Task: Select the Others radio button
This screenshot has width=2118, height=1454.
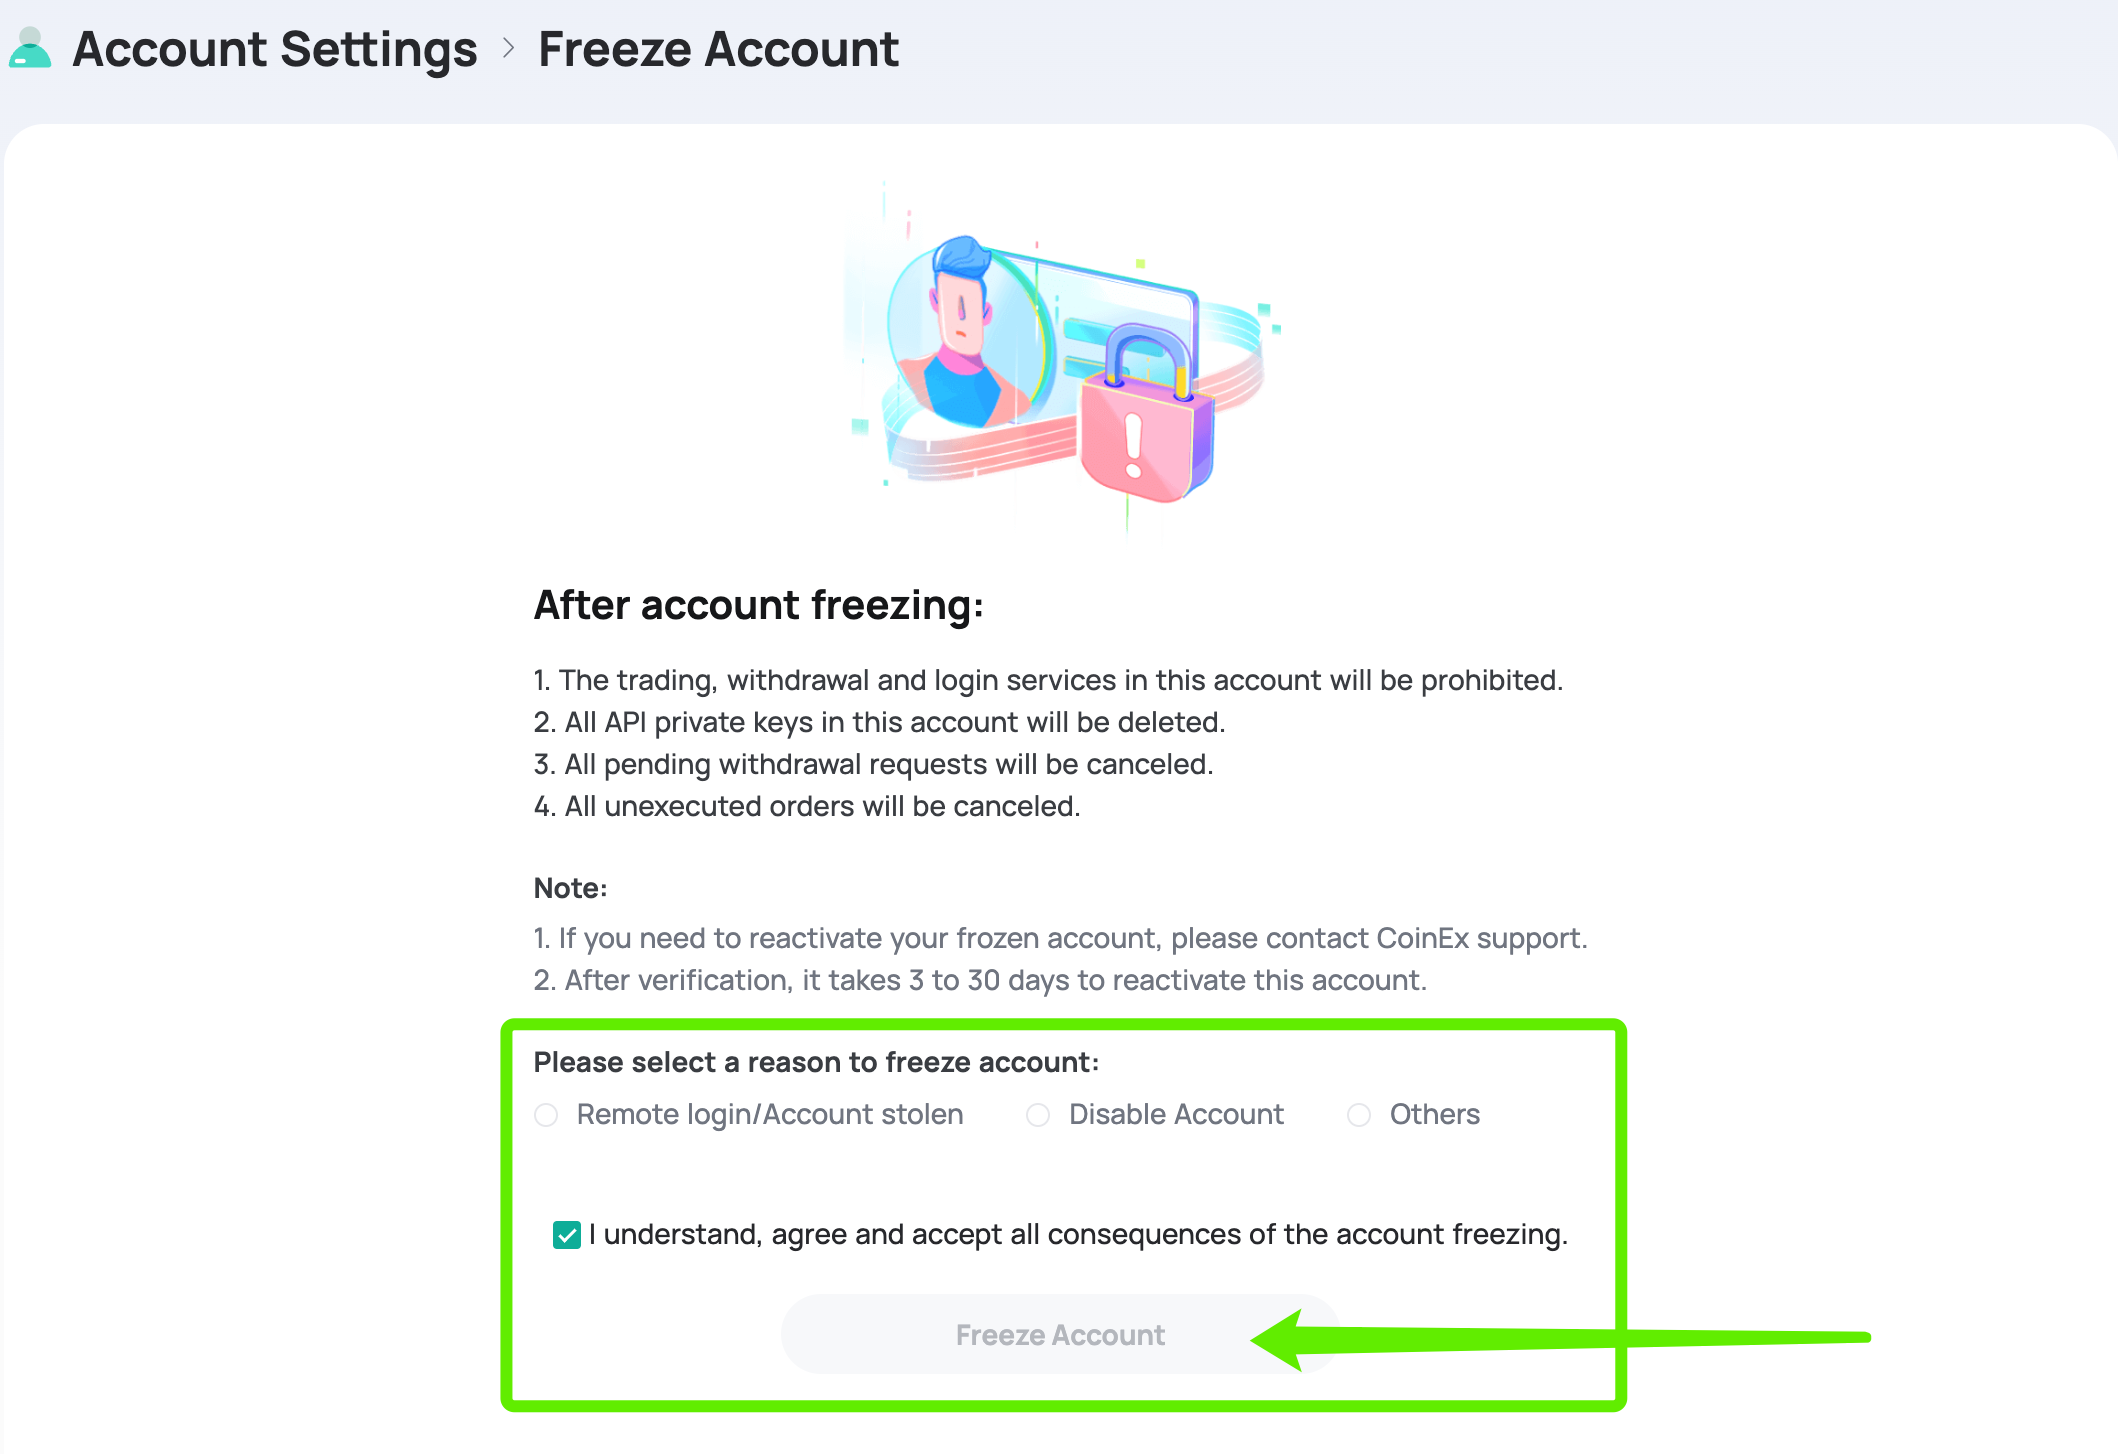Action: tap(1359, 1115)
